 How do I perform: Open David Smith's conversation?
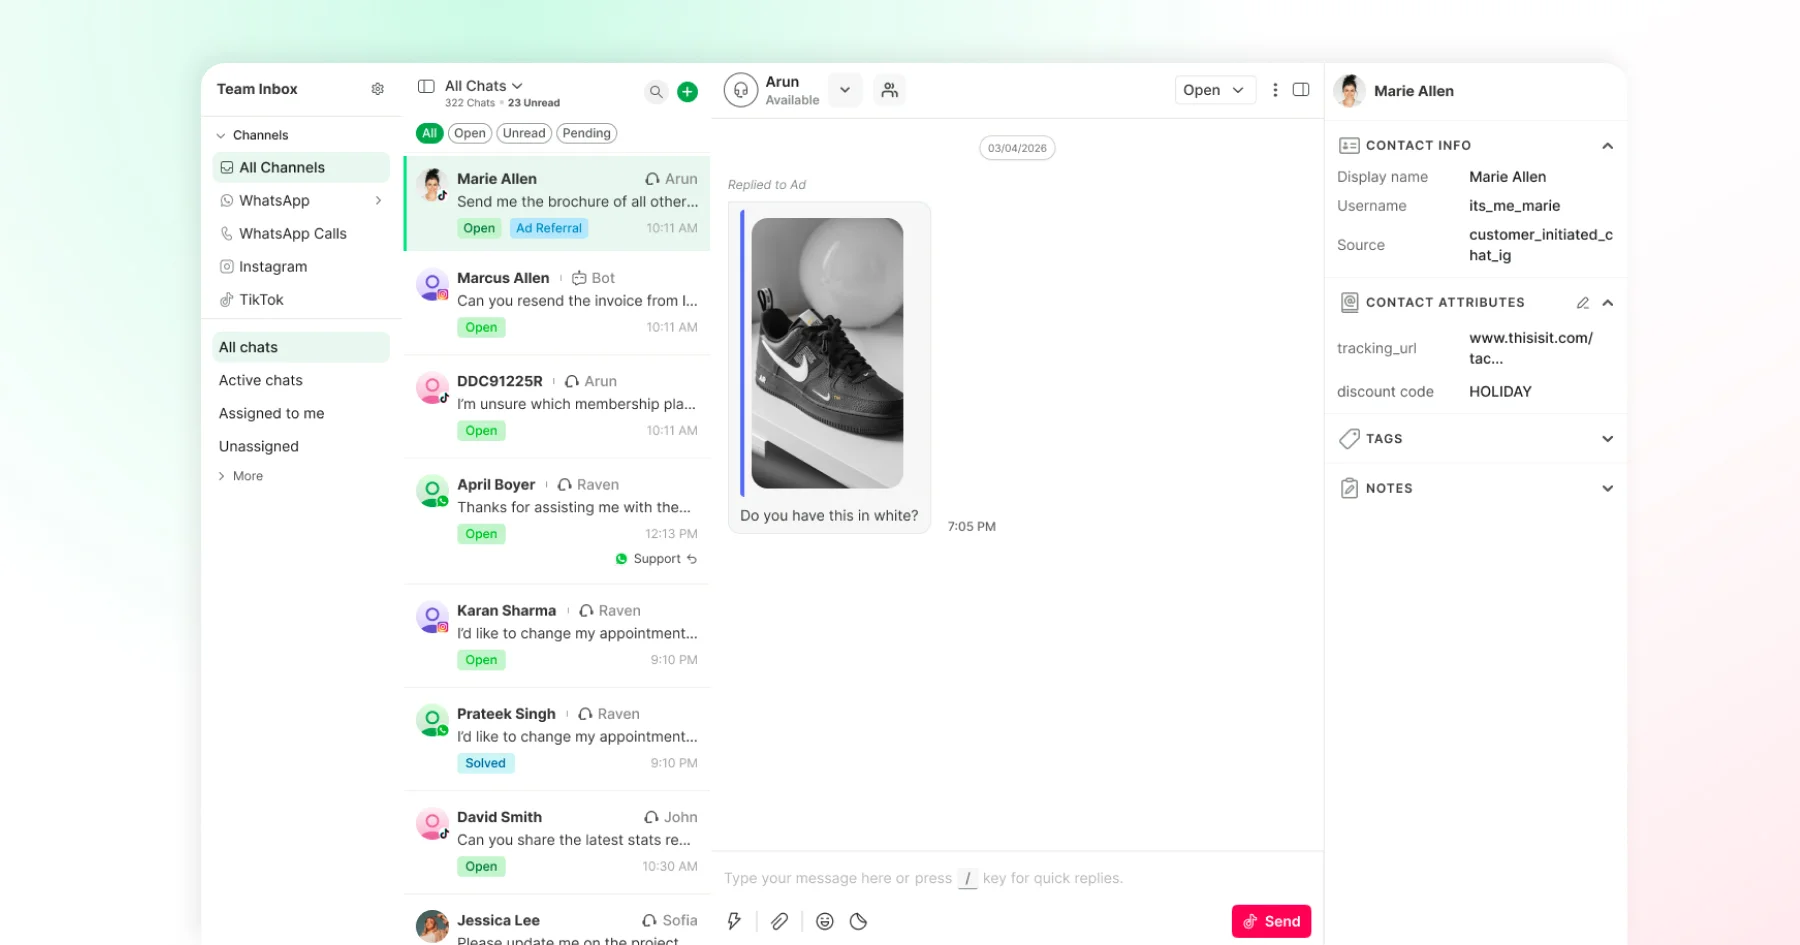point(557,842)
